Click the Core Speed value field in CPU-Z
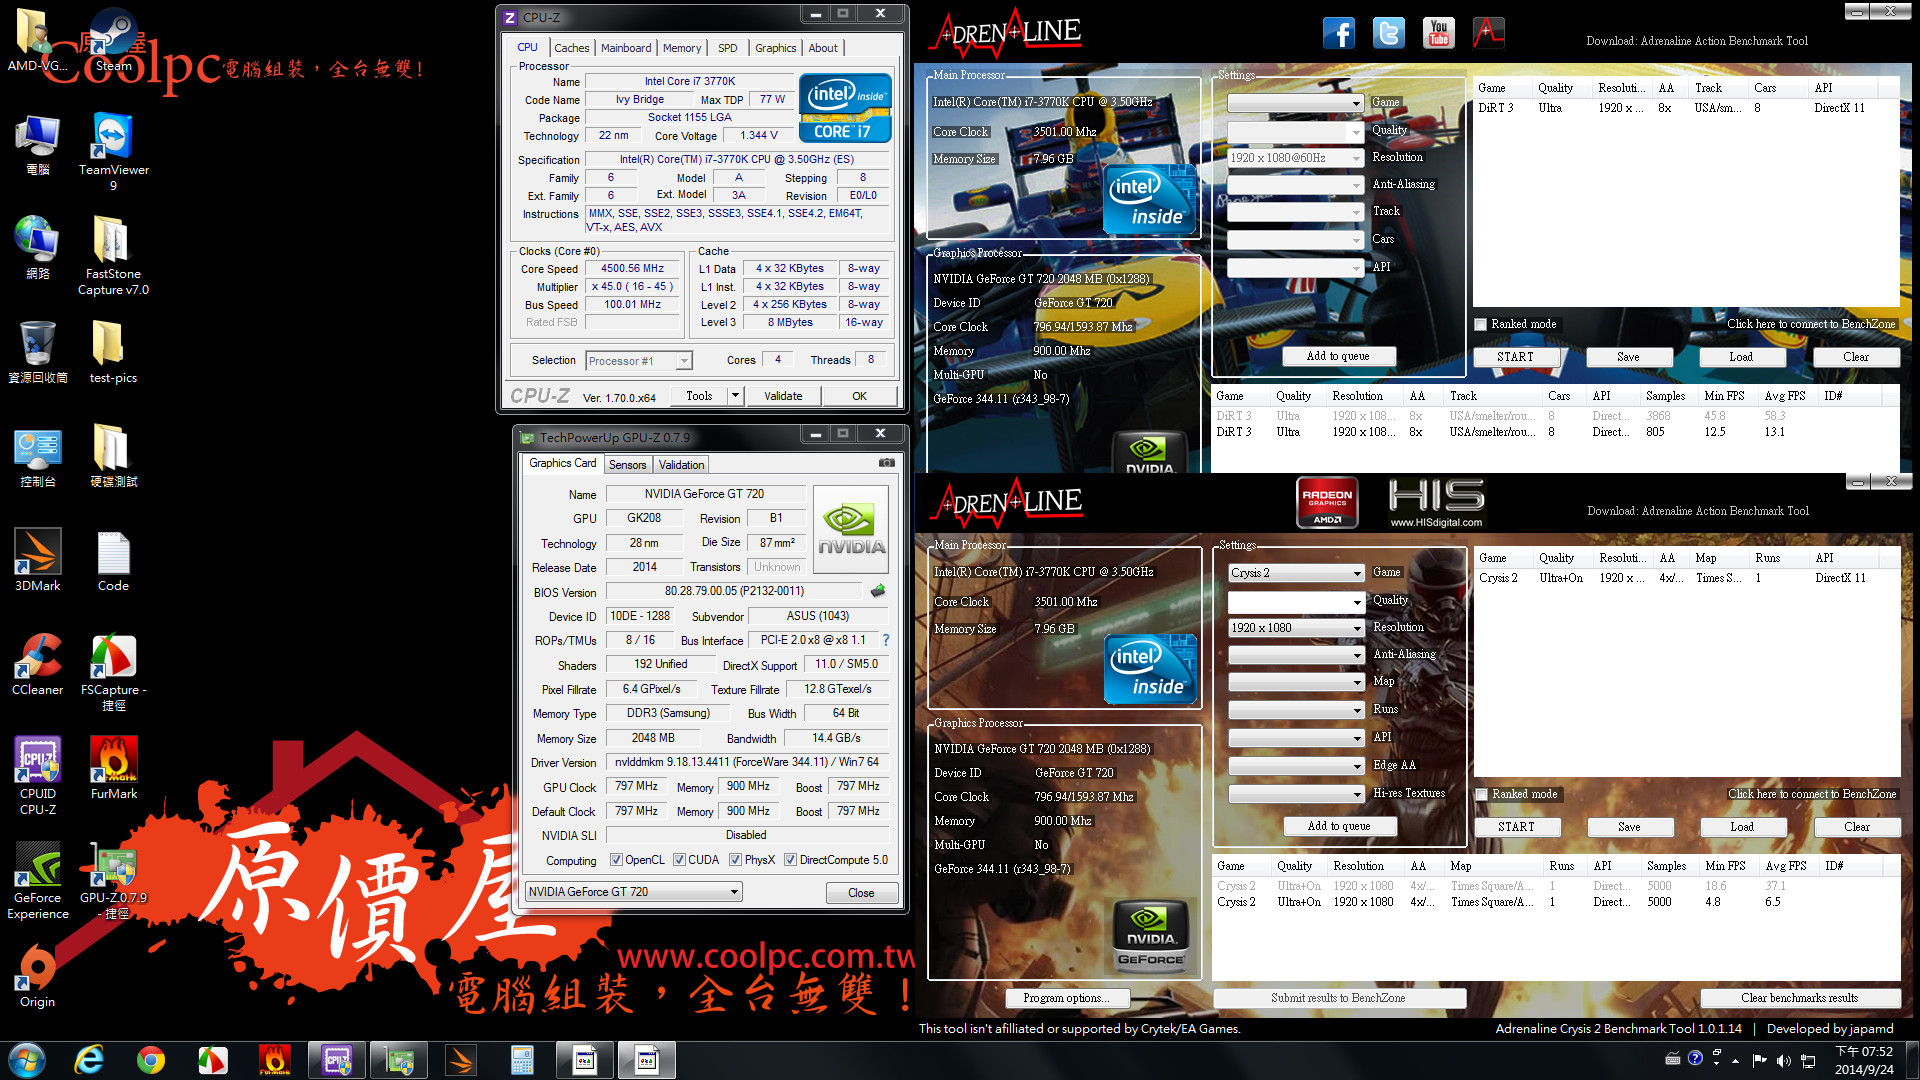The image size is (1920, 1080). 632,269
